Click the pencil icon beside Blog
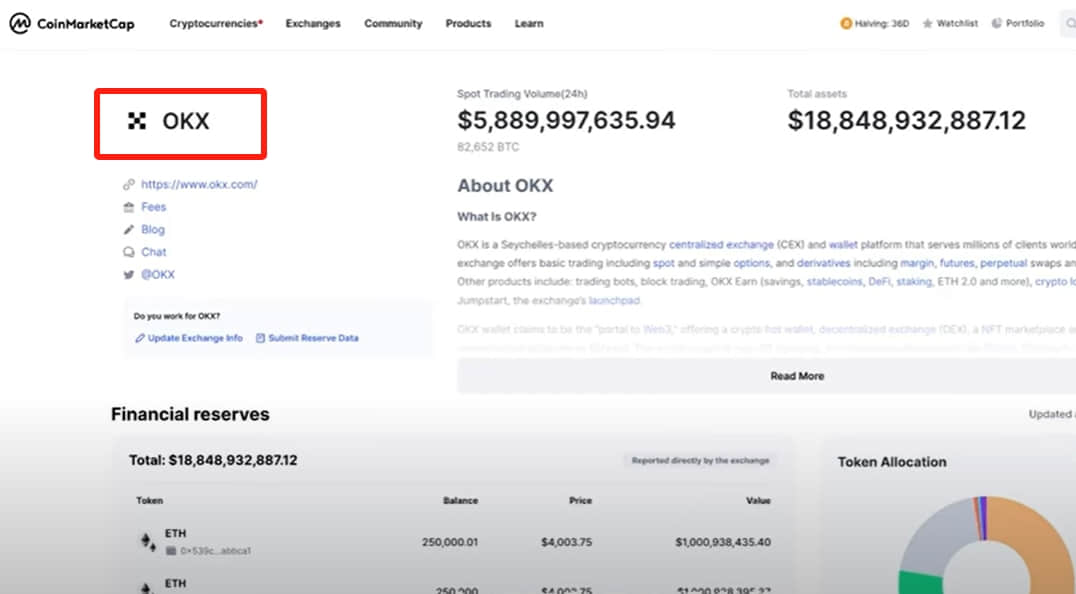Image resolution: width=1076 pixels, height=594 pixels. tap(128, 229)
